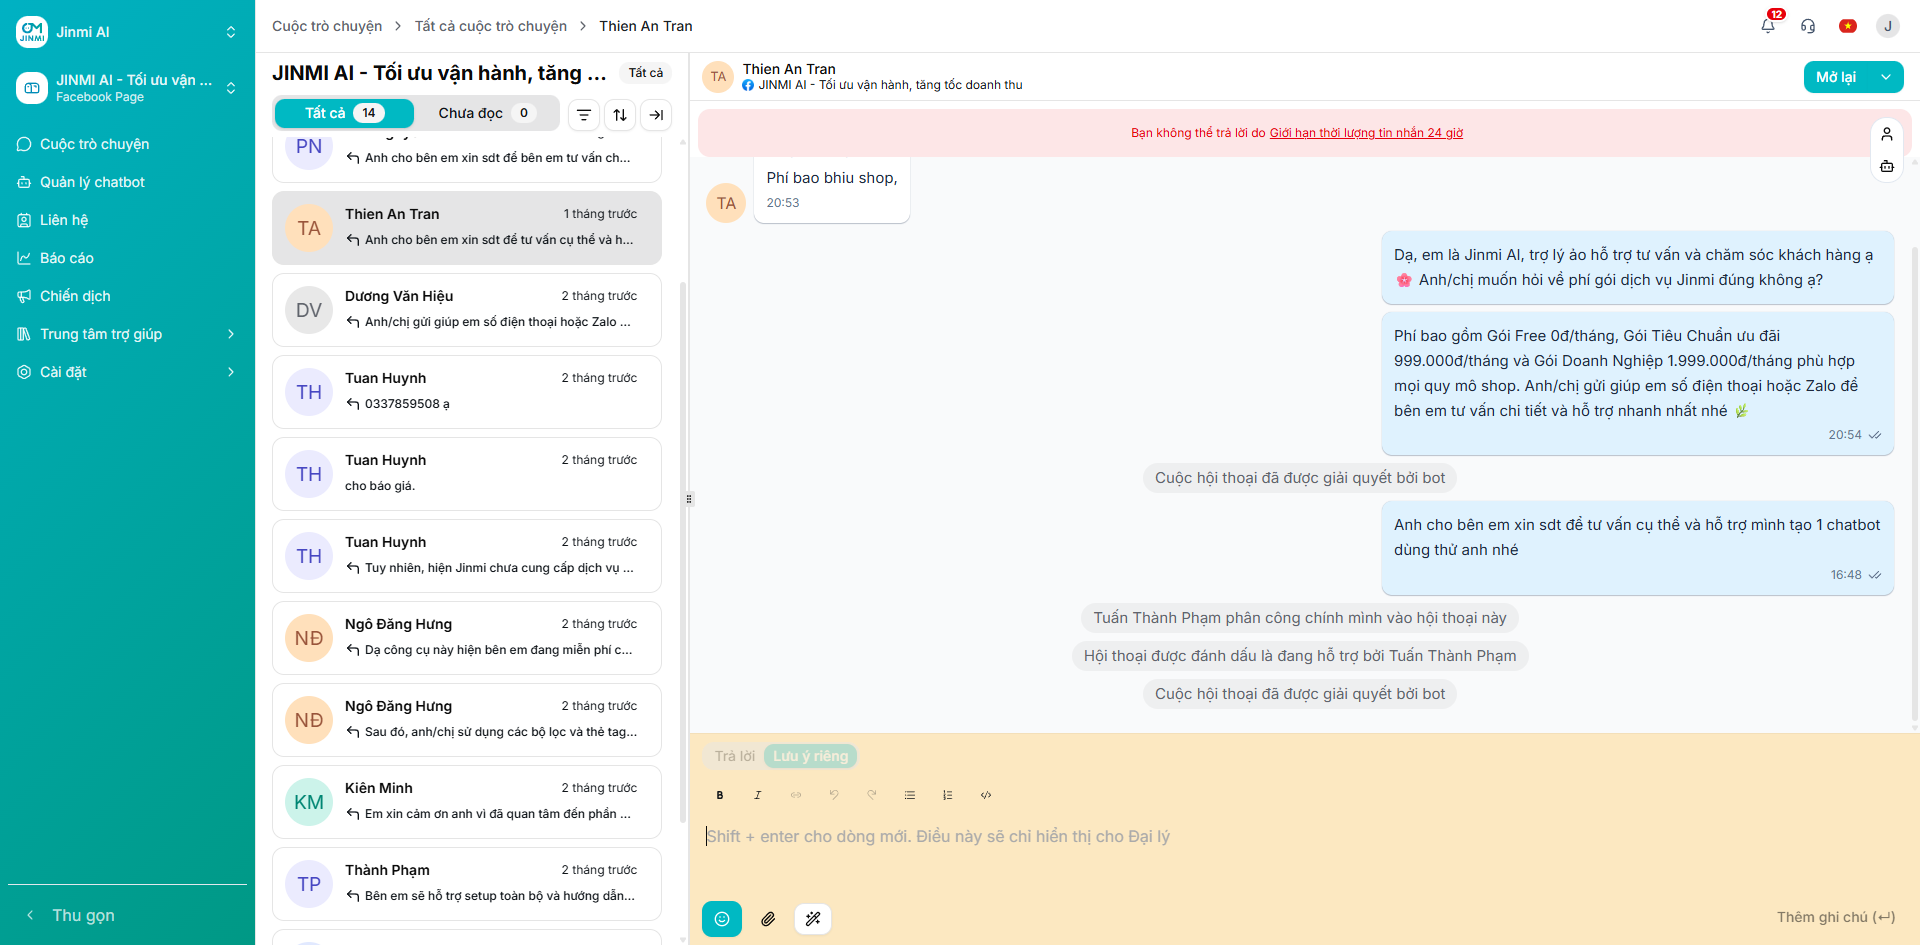The image size is (1920, 945).
Task: Click Thêm ghi chú button
Action: pyautogui.click(x=1835, y=917)
